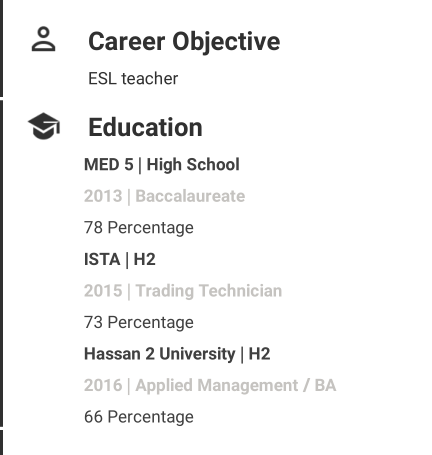The image size is (432, 455).
Task: Click the year 2013 in Education
Action: pos(103,196)
